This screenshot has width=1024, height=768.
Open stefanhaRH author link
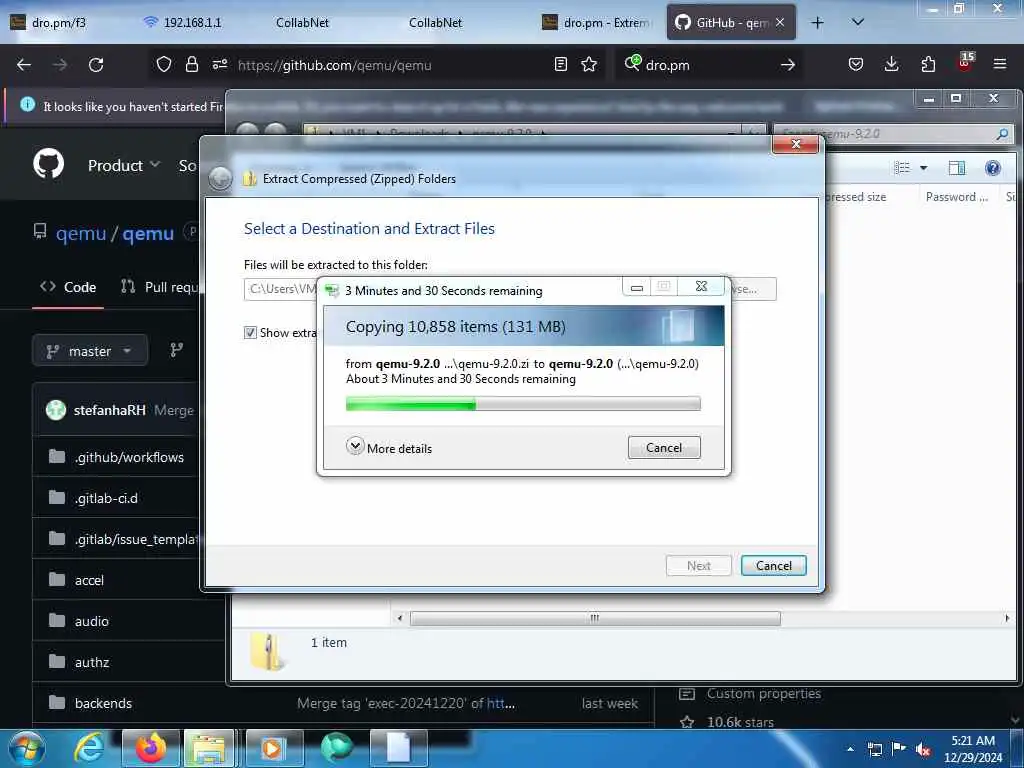coord(109,410)
